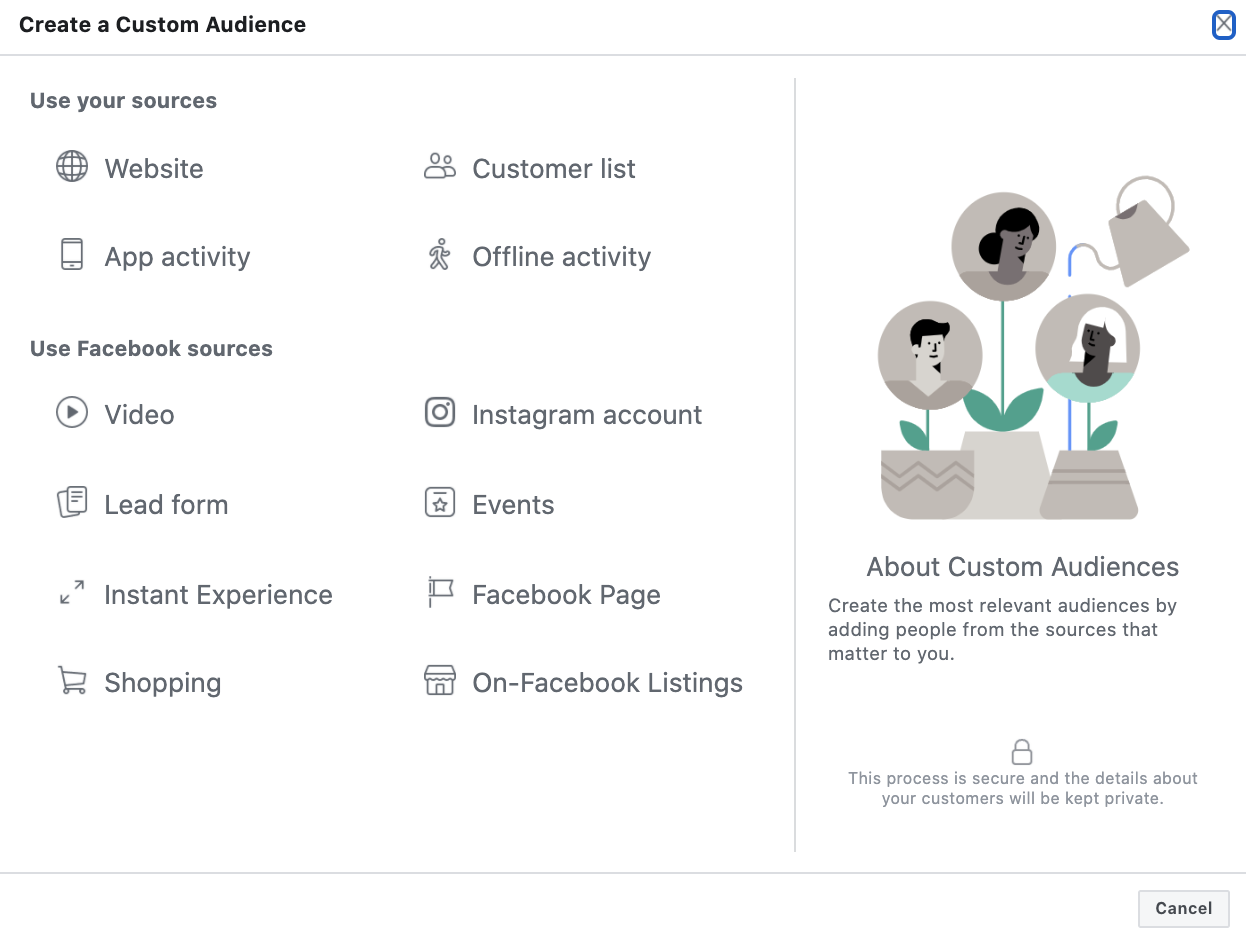Click the Instant Experience arrows icon
The width and height of the screenshot is (1246, 940).
(x=71, y=593)
